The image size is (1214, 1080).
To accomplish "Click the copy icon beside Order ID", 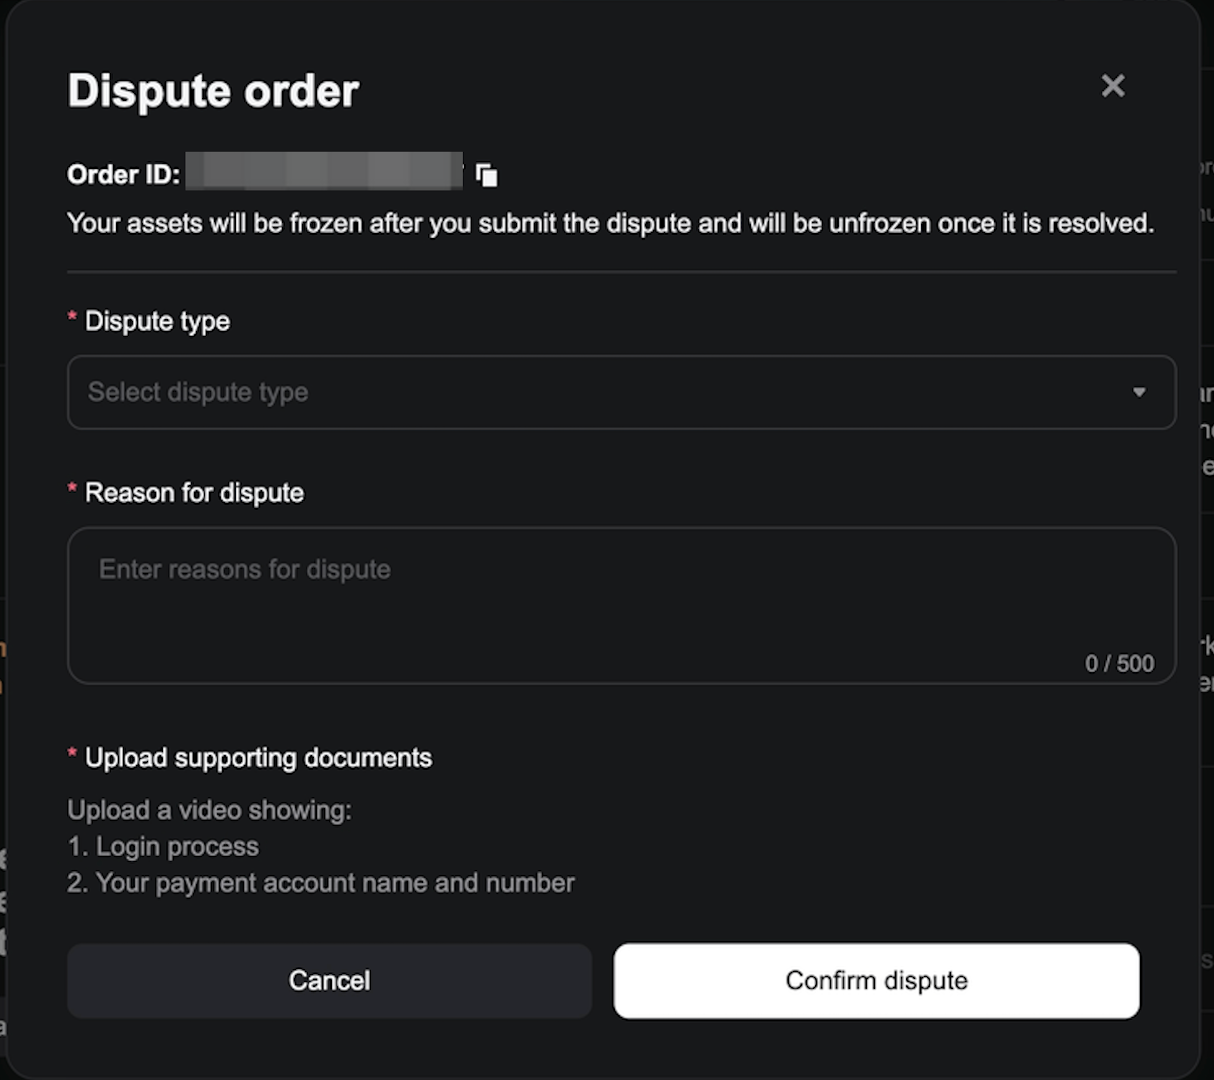I will click(486, 173).
